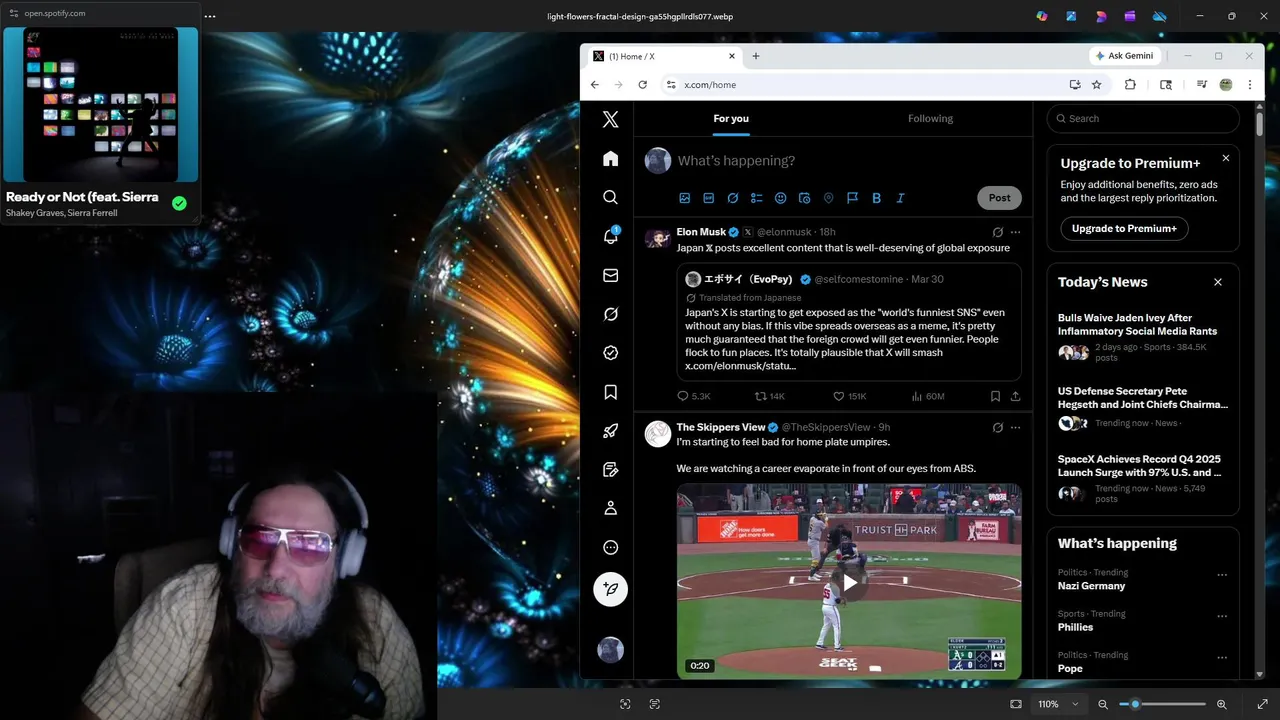The image size is (1280, 720).
Task: Click Ask Gemini button in Chrome
Action: coord(1125,56)
